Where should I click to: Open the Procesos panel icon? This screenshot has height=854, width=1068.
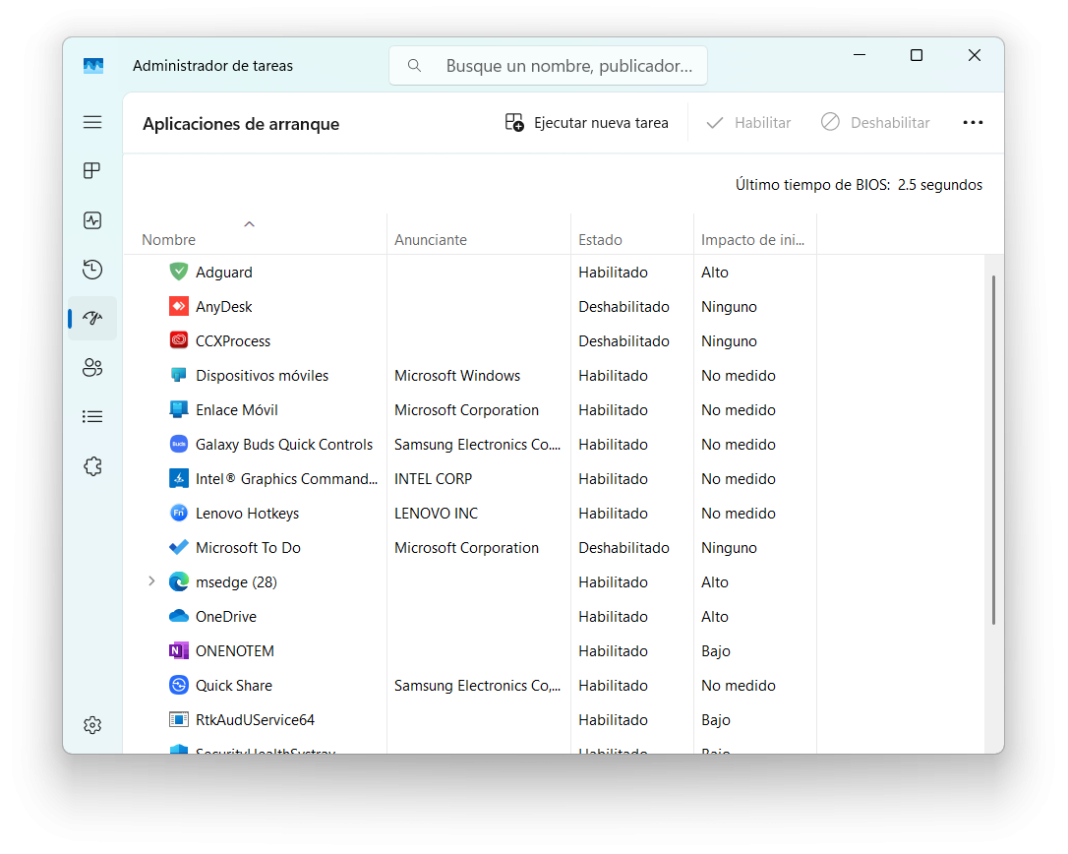click(x=92, y=170)
